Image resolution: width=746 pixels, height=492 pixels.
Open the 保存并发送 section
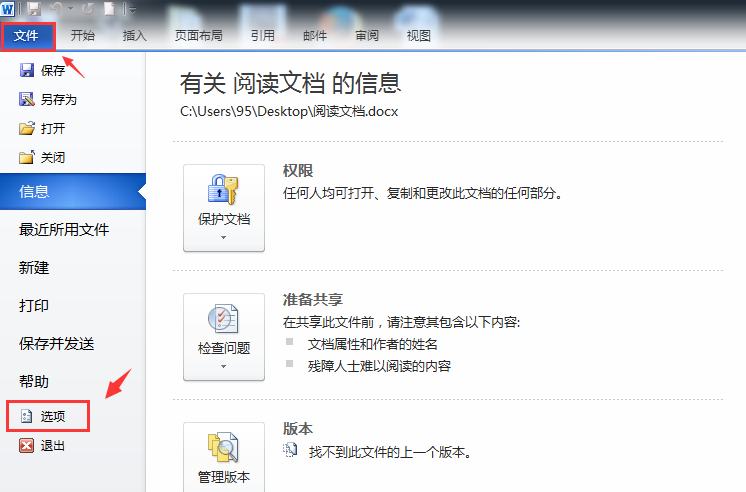pyautogui.click(x=57, y=344)
